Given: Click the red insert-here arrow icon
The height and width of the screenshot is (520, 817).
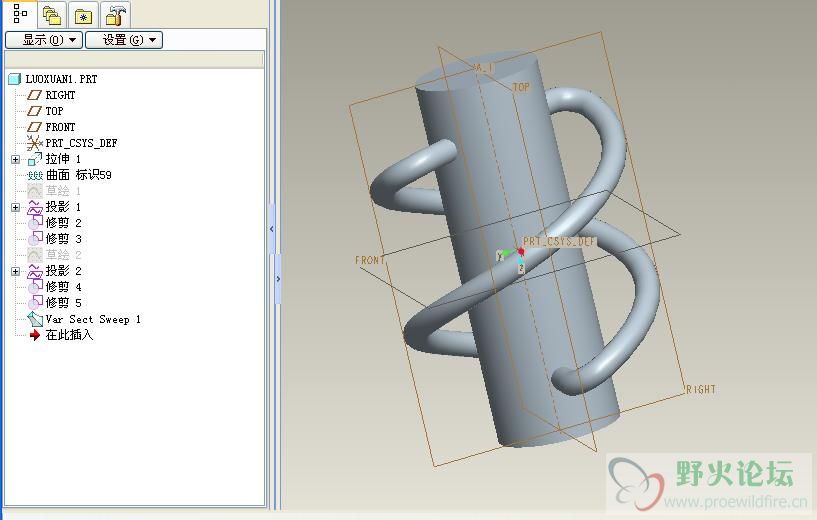Looking at the screenshot, I should 35,335.
